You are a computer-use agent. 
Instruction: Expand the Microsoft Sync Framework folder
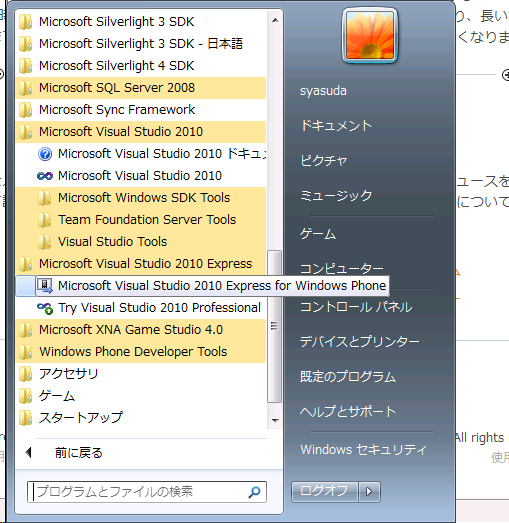(x=140, y=110)
